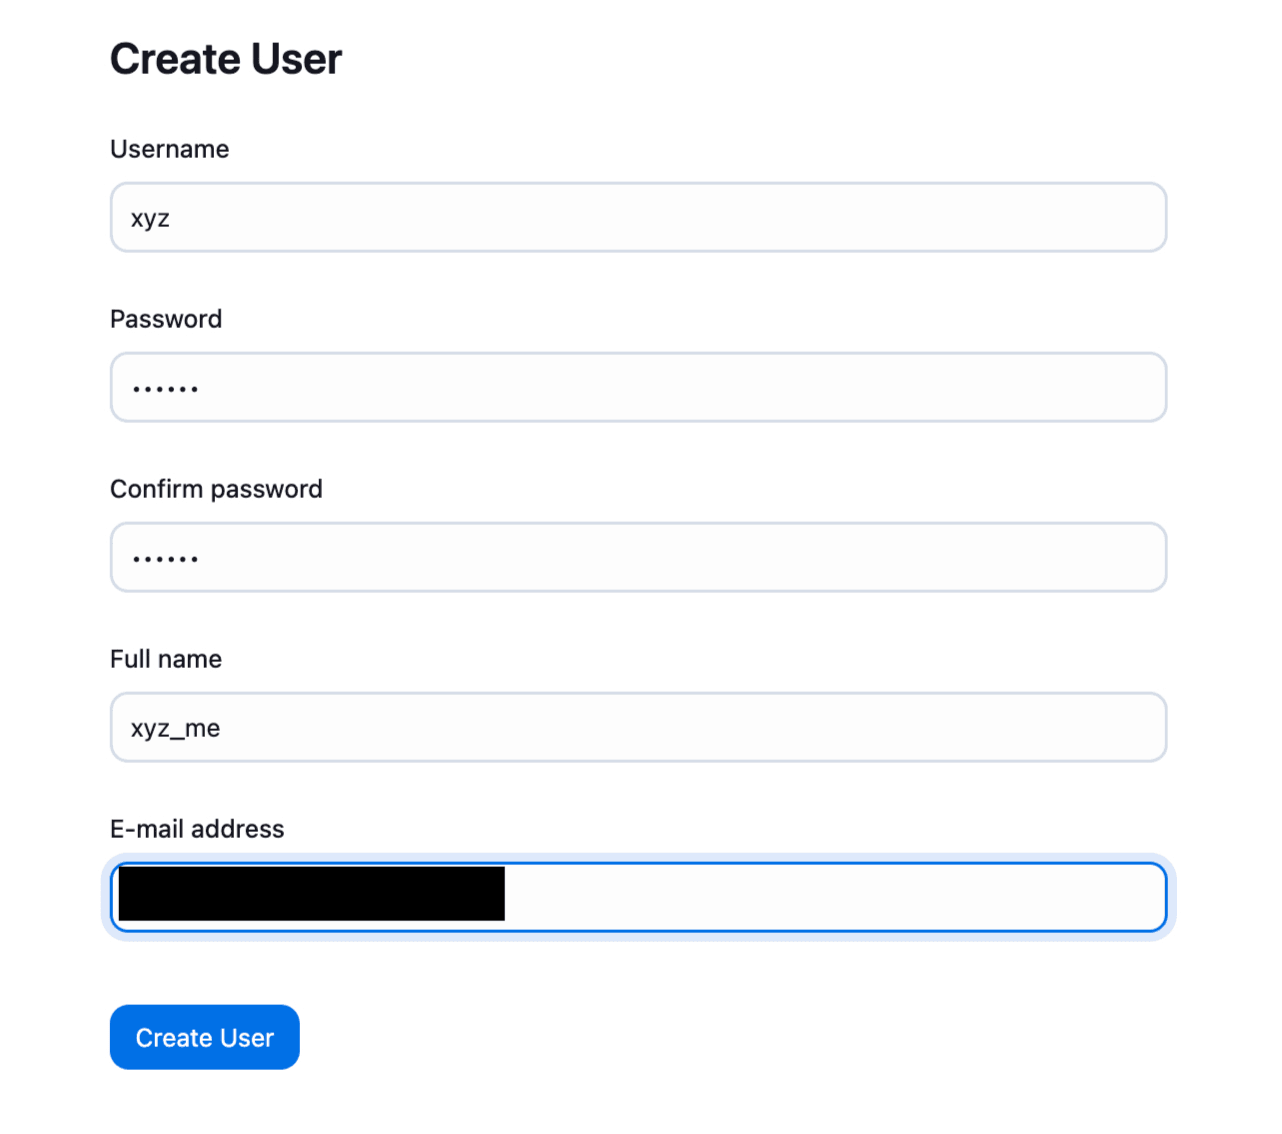Image resolution: width=1282 pixels, height=1134 pixels.
Task: Click the Confirm password label
Action: (x=216, y=489)
